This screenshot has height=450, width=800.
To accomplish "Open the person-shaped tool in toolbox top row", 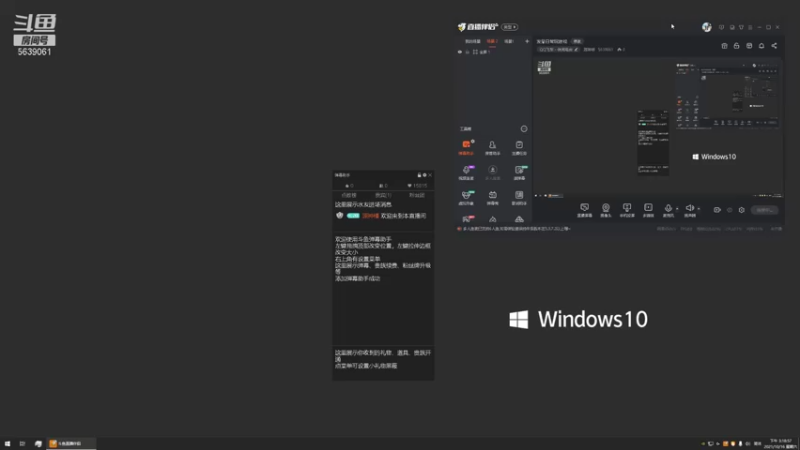I will 492,147.
